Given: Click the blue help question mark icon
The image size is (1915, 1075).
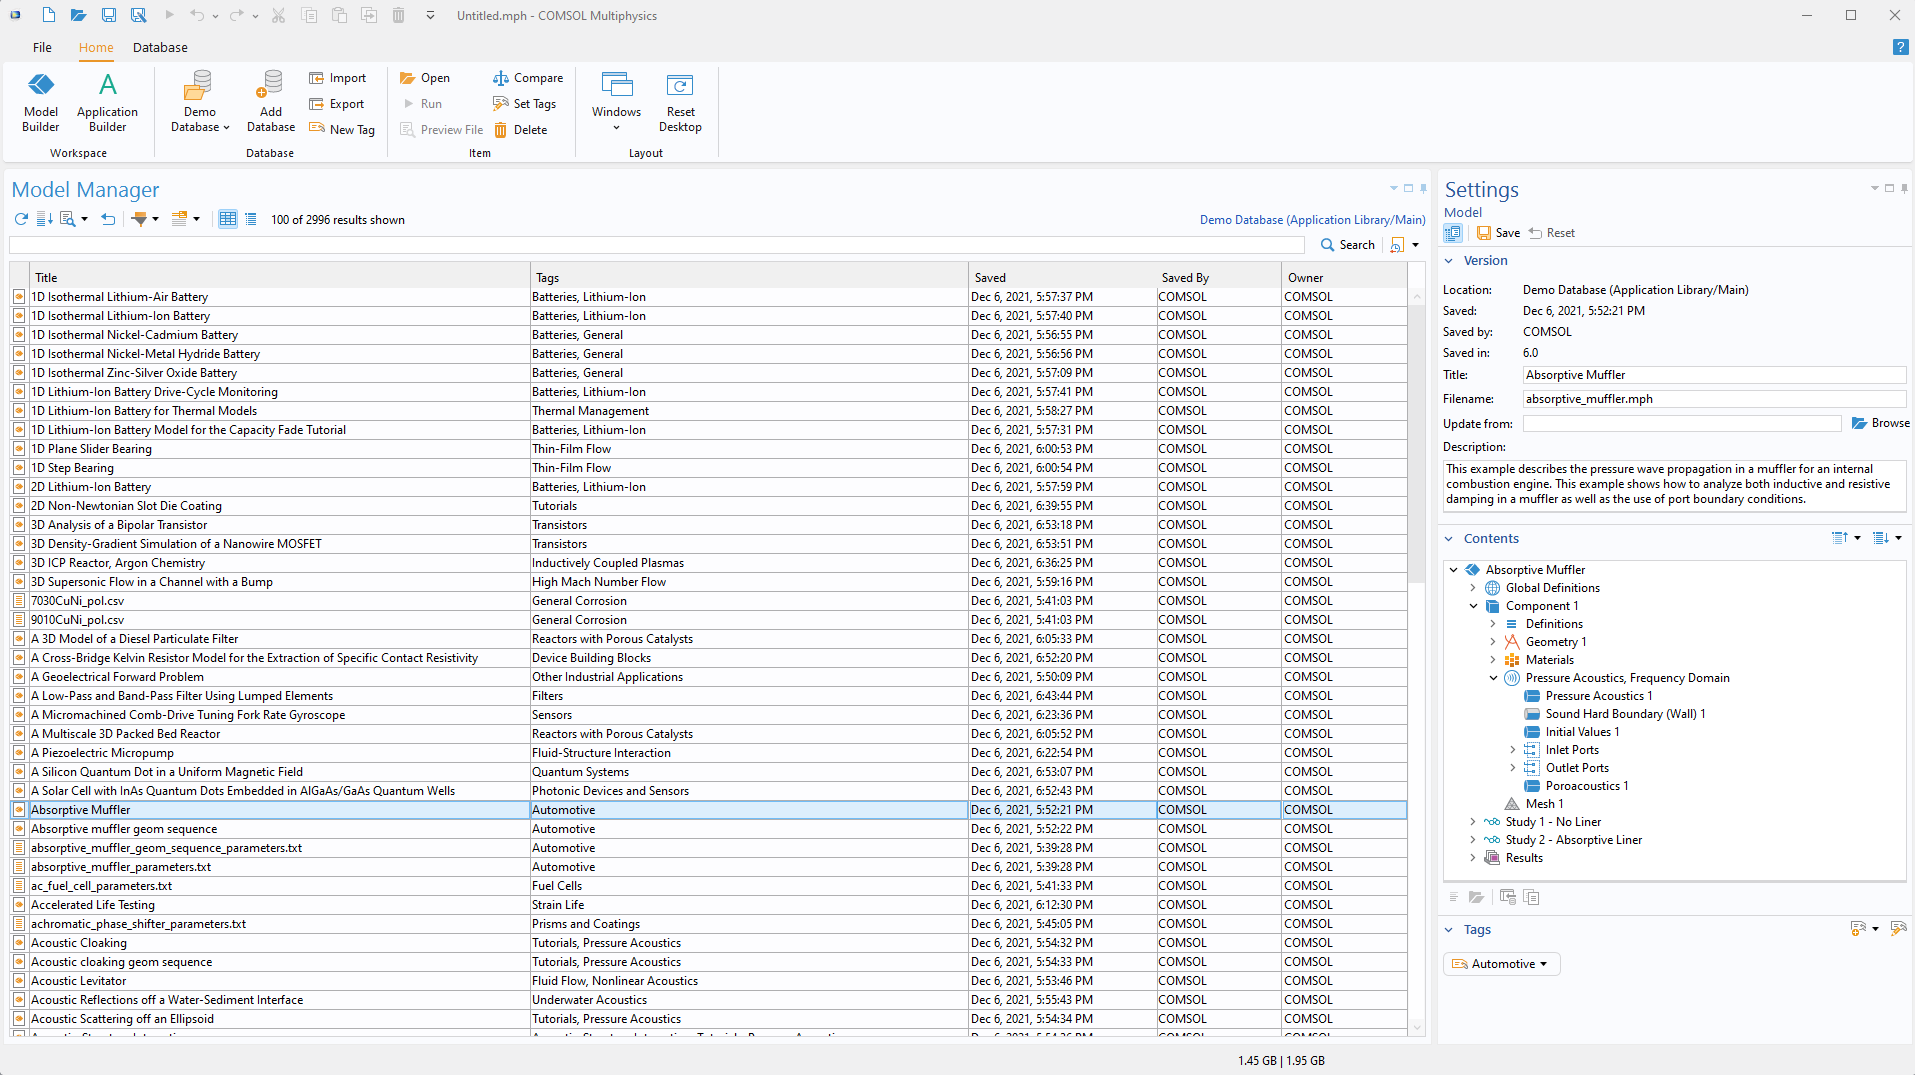Looking at the screenshot, I should (x=1900, y=47).
